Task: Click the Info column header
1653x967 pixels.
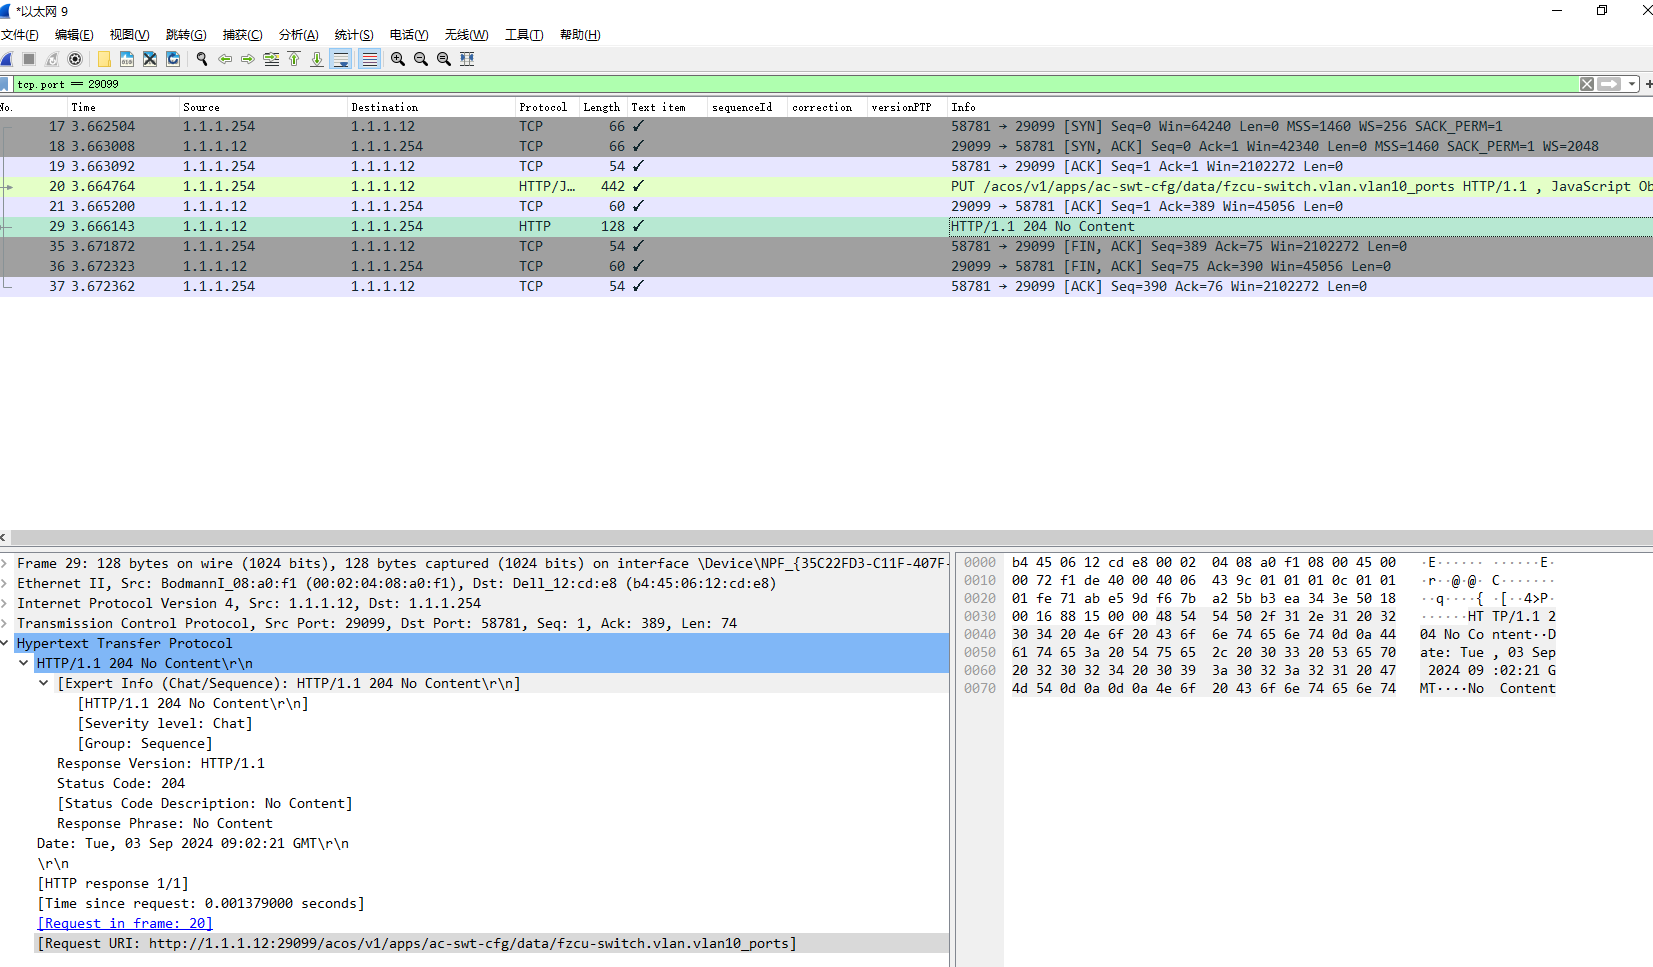Action: 1300,107
